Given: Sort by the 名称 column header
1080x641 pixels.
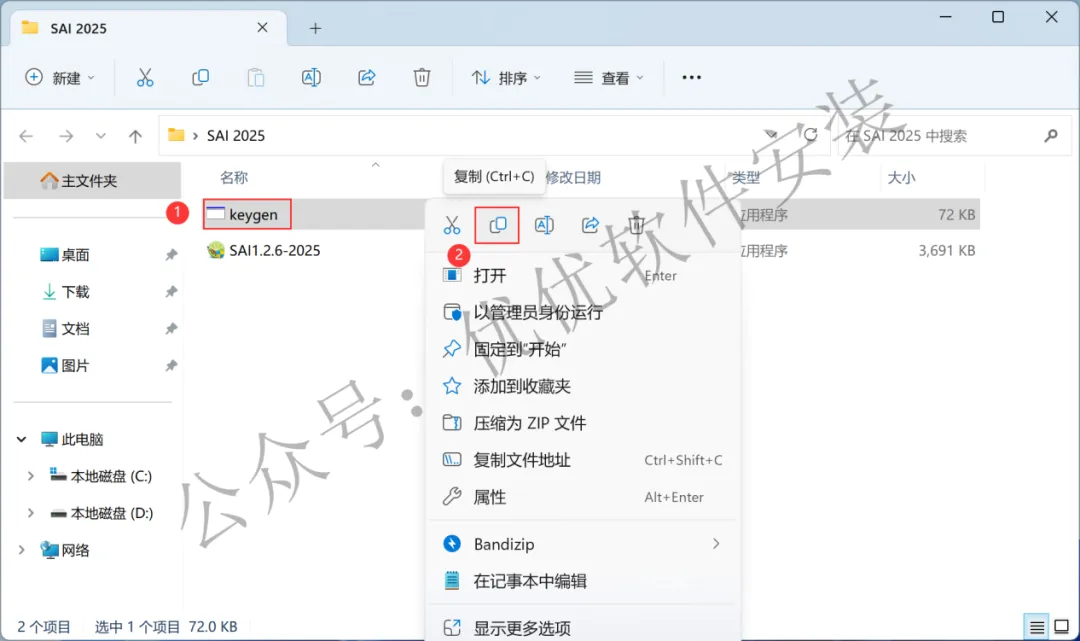Looking at the screenshot, I should tap(234, 178).
